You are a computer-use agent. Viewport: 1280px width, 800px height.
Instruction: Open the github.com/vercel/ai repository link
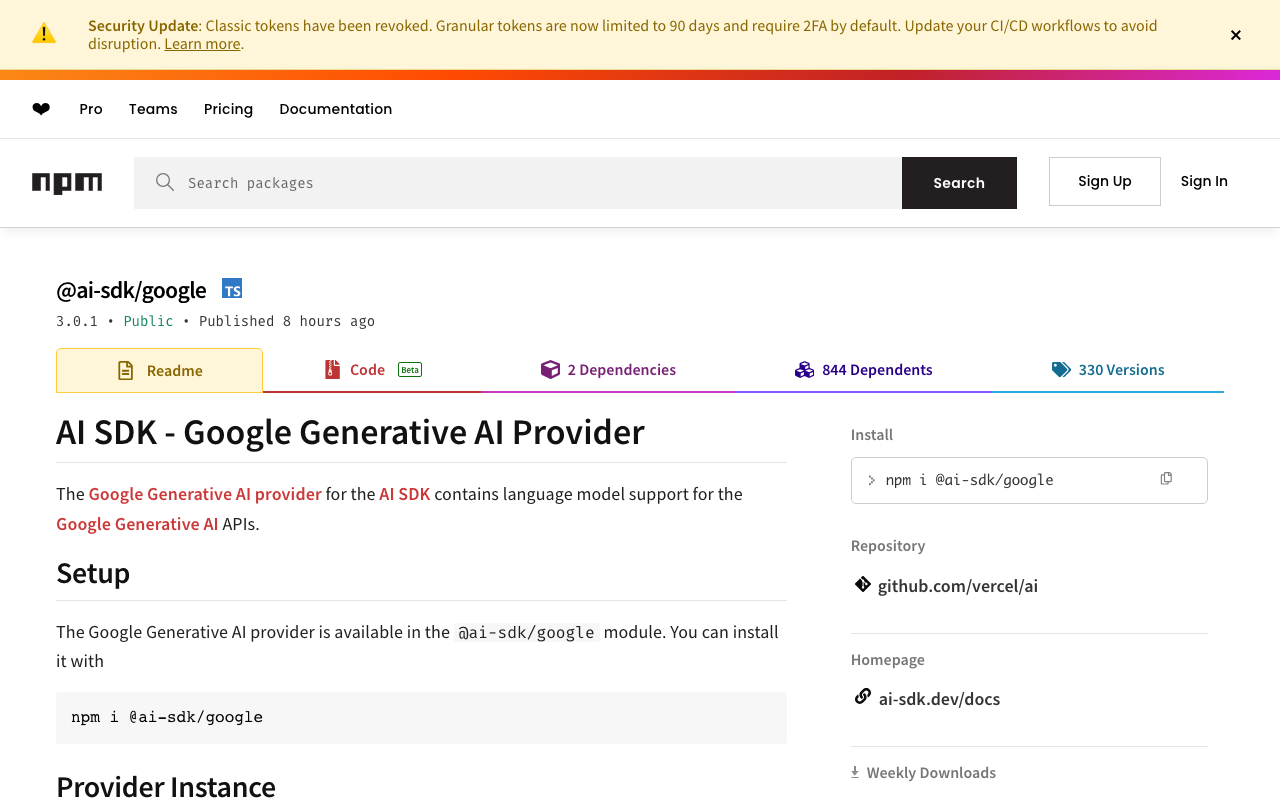coord(957,586)
